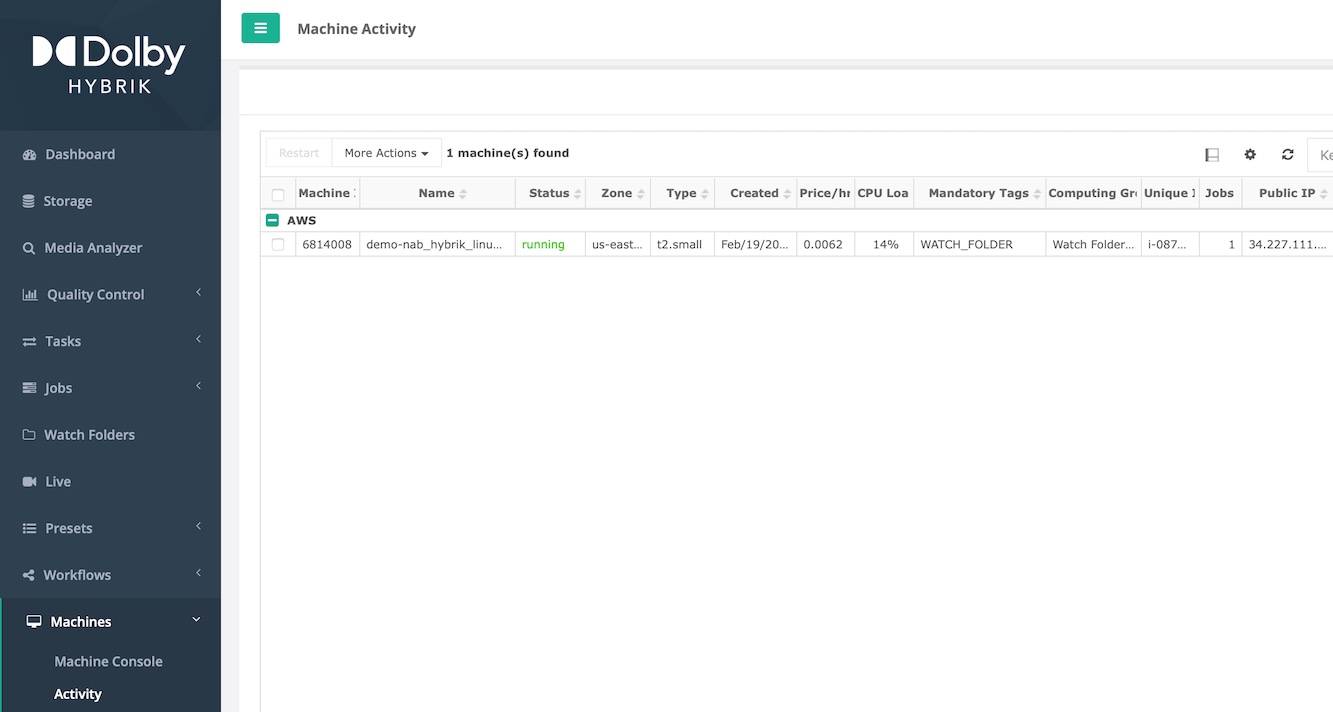
Task: Click the column layout icon
Action: [x=1212, y=154]
